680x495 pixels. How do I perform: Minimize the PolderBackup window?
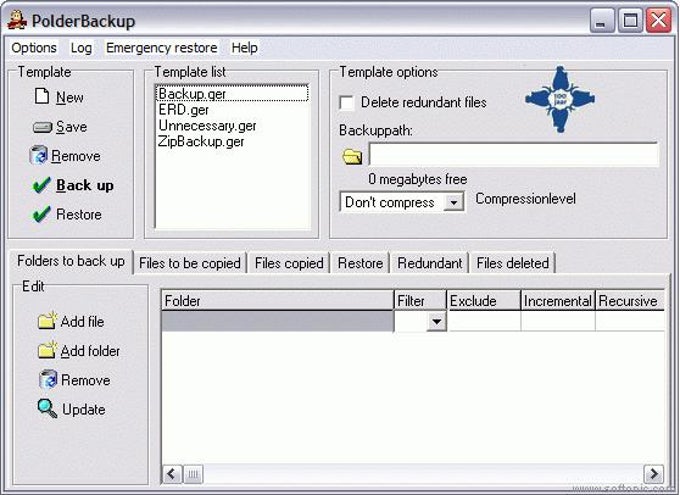pos(602,20)
